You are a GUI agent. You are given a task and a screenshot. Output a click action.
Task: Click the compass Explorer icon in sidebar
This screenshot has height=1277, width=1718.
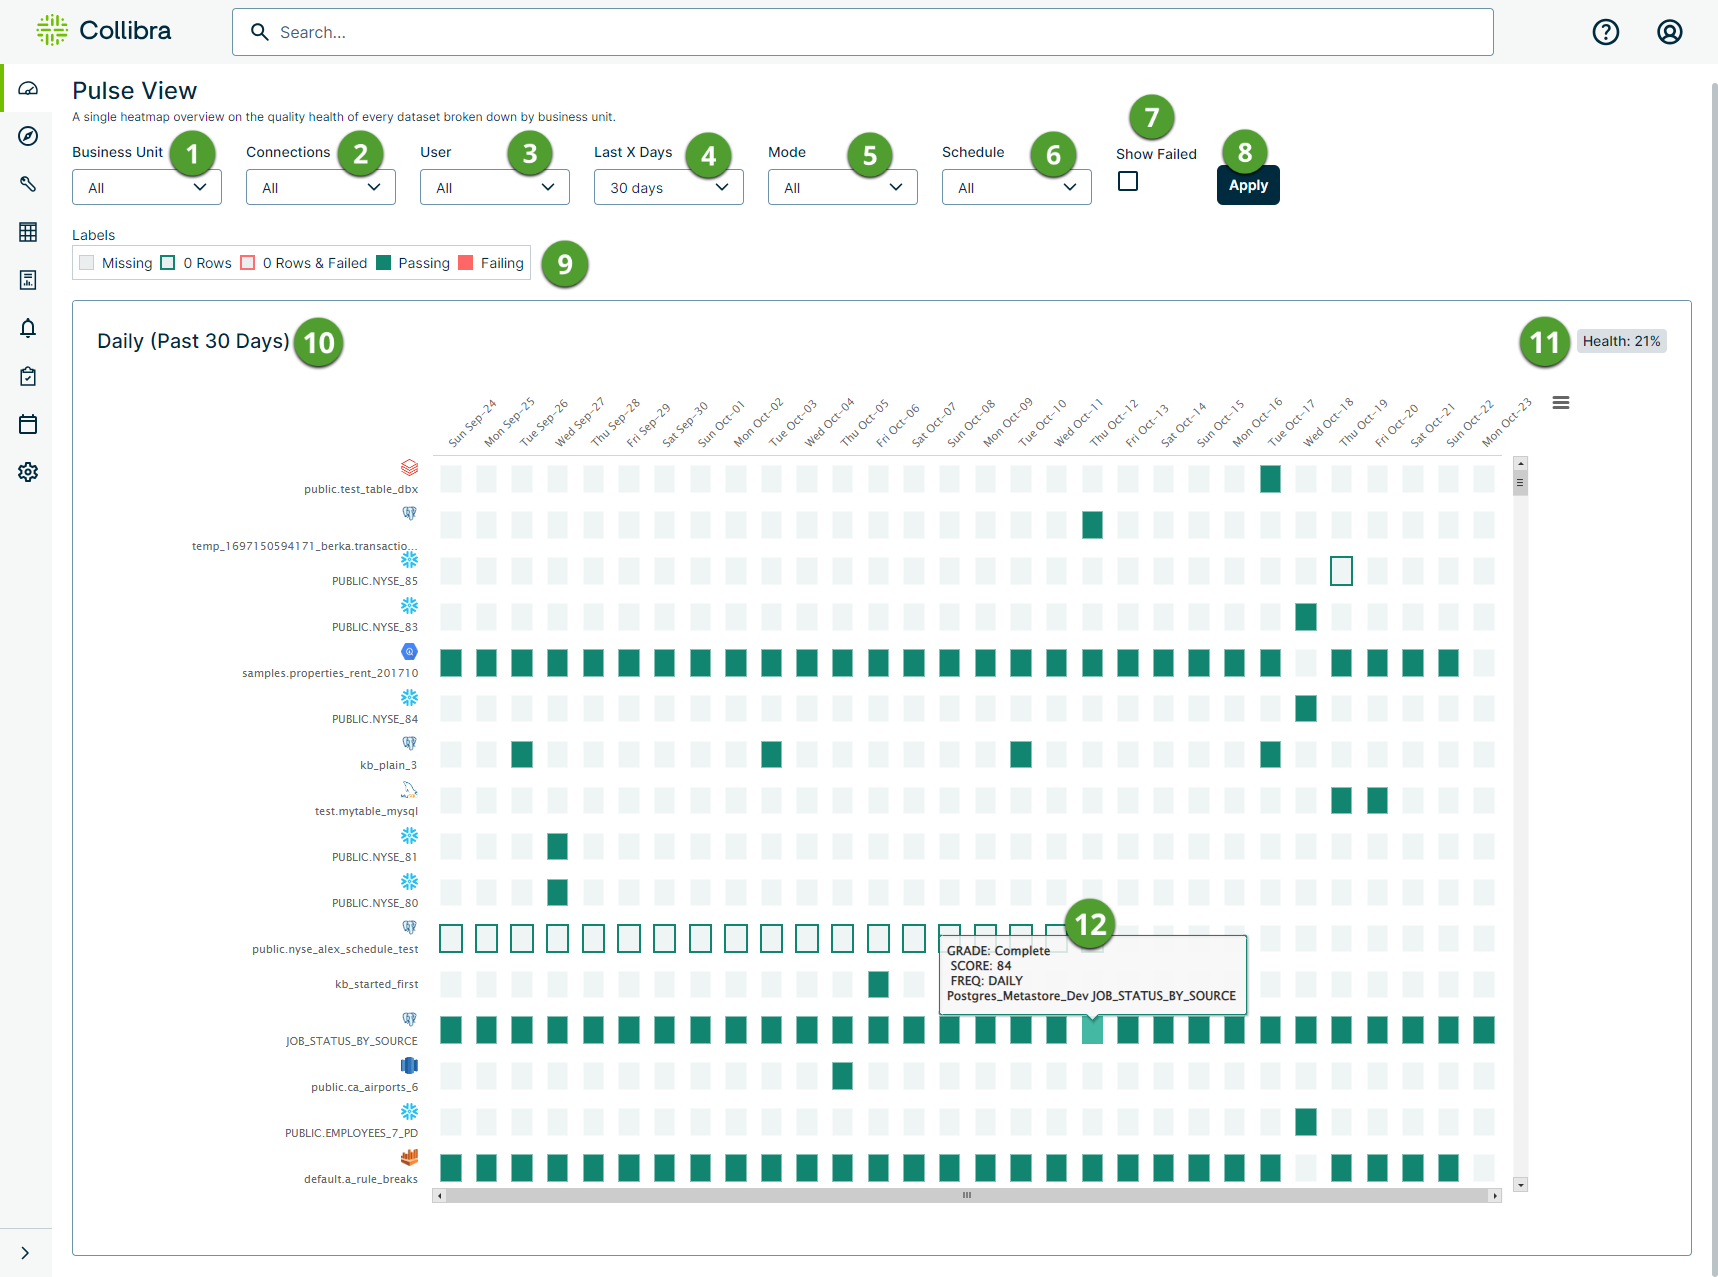[x=28, y=136]
